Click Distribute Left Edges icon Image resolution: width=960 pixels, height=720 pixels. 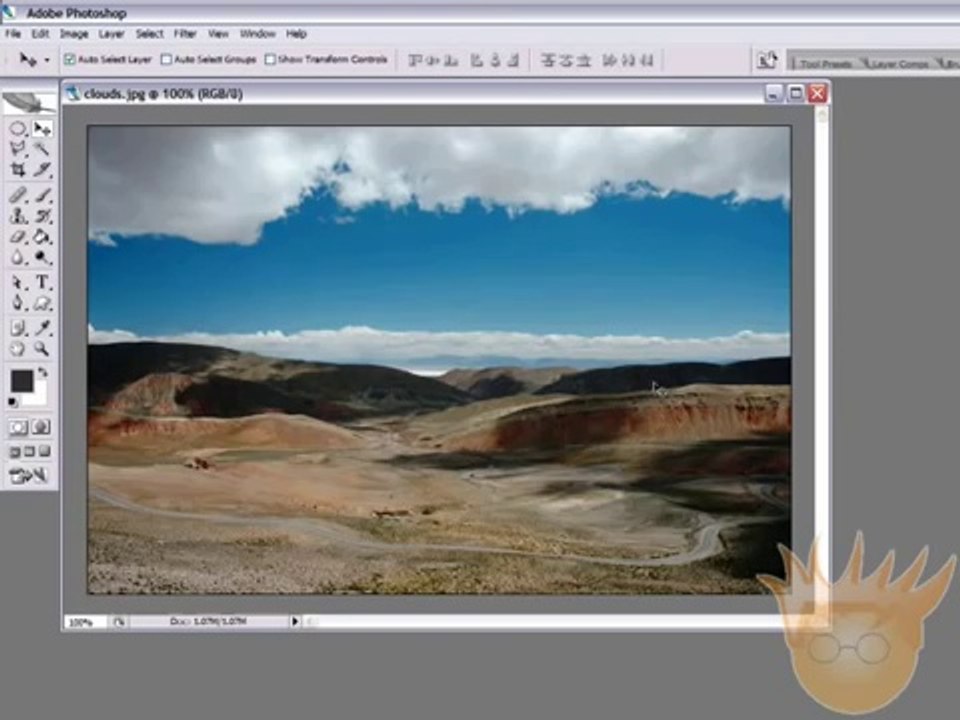tap(609, 60)
